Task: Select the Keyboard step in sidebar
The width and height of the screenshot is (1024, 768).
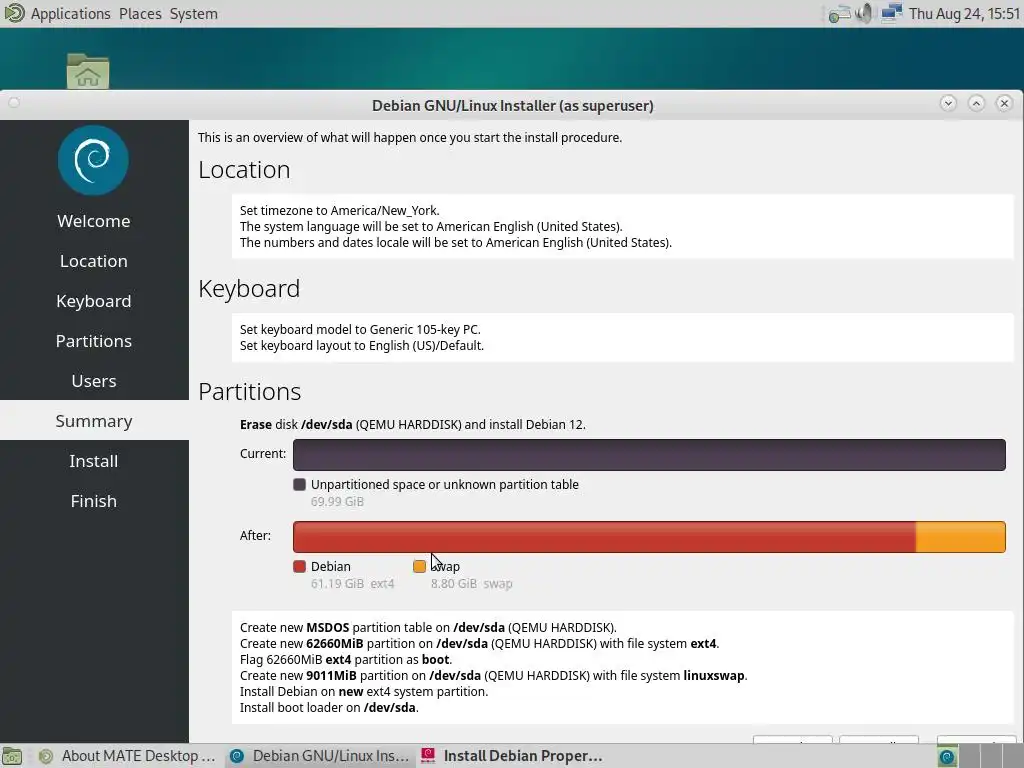Action: (94, 300)
